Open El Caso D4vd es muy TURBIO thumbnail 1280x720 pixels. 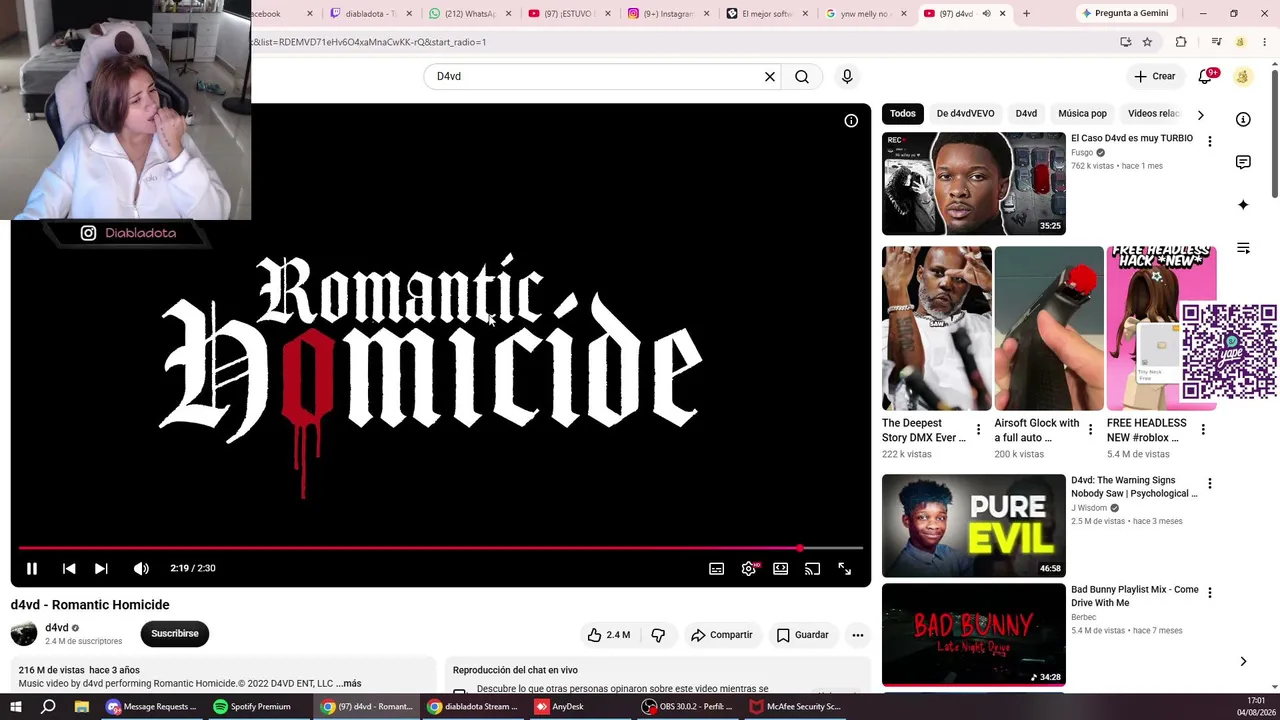coord(974,184)
